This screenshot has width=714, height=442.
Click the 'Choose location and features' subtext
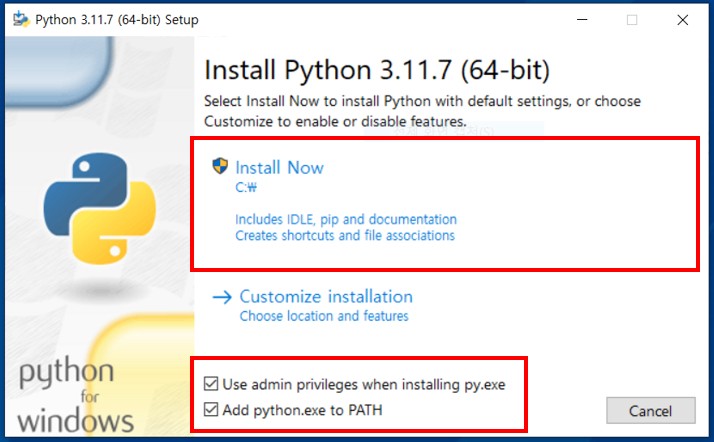(x=324, y=316)
